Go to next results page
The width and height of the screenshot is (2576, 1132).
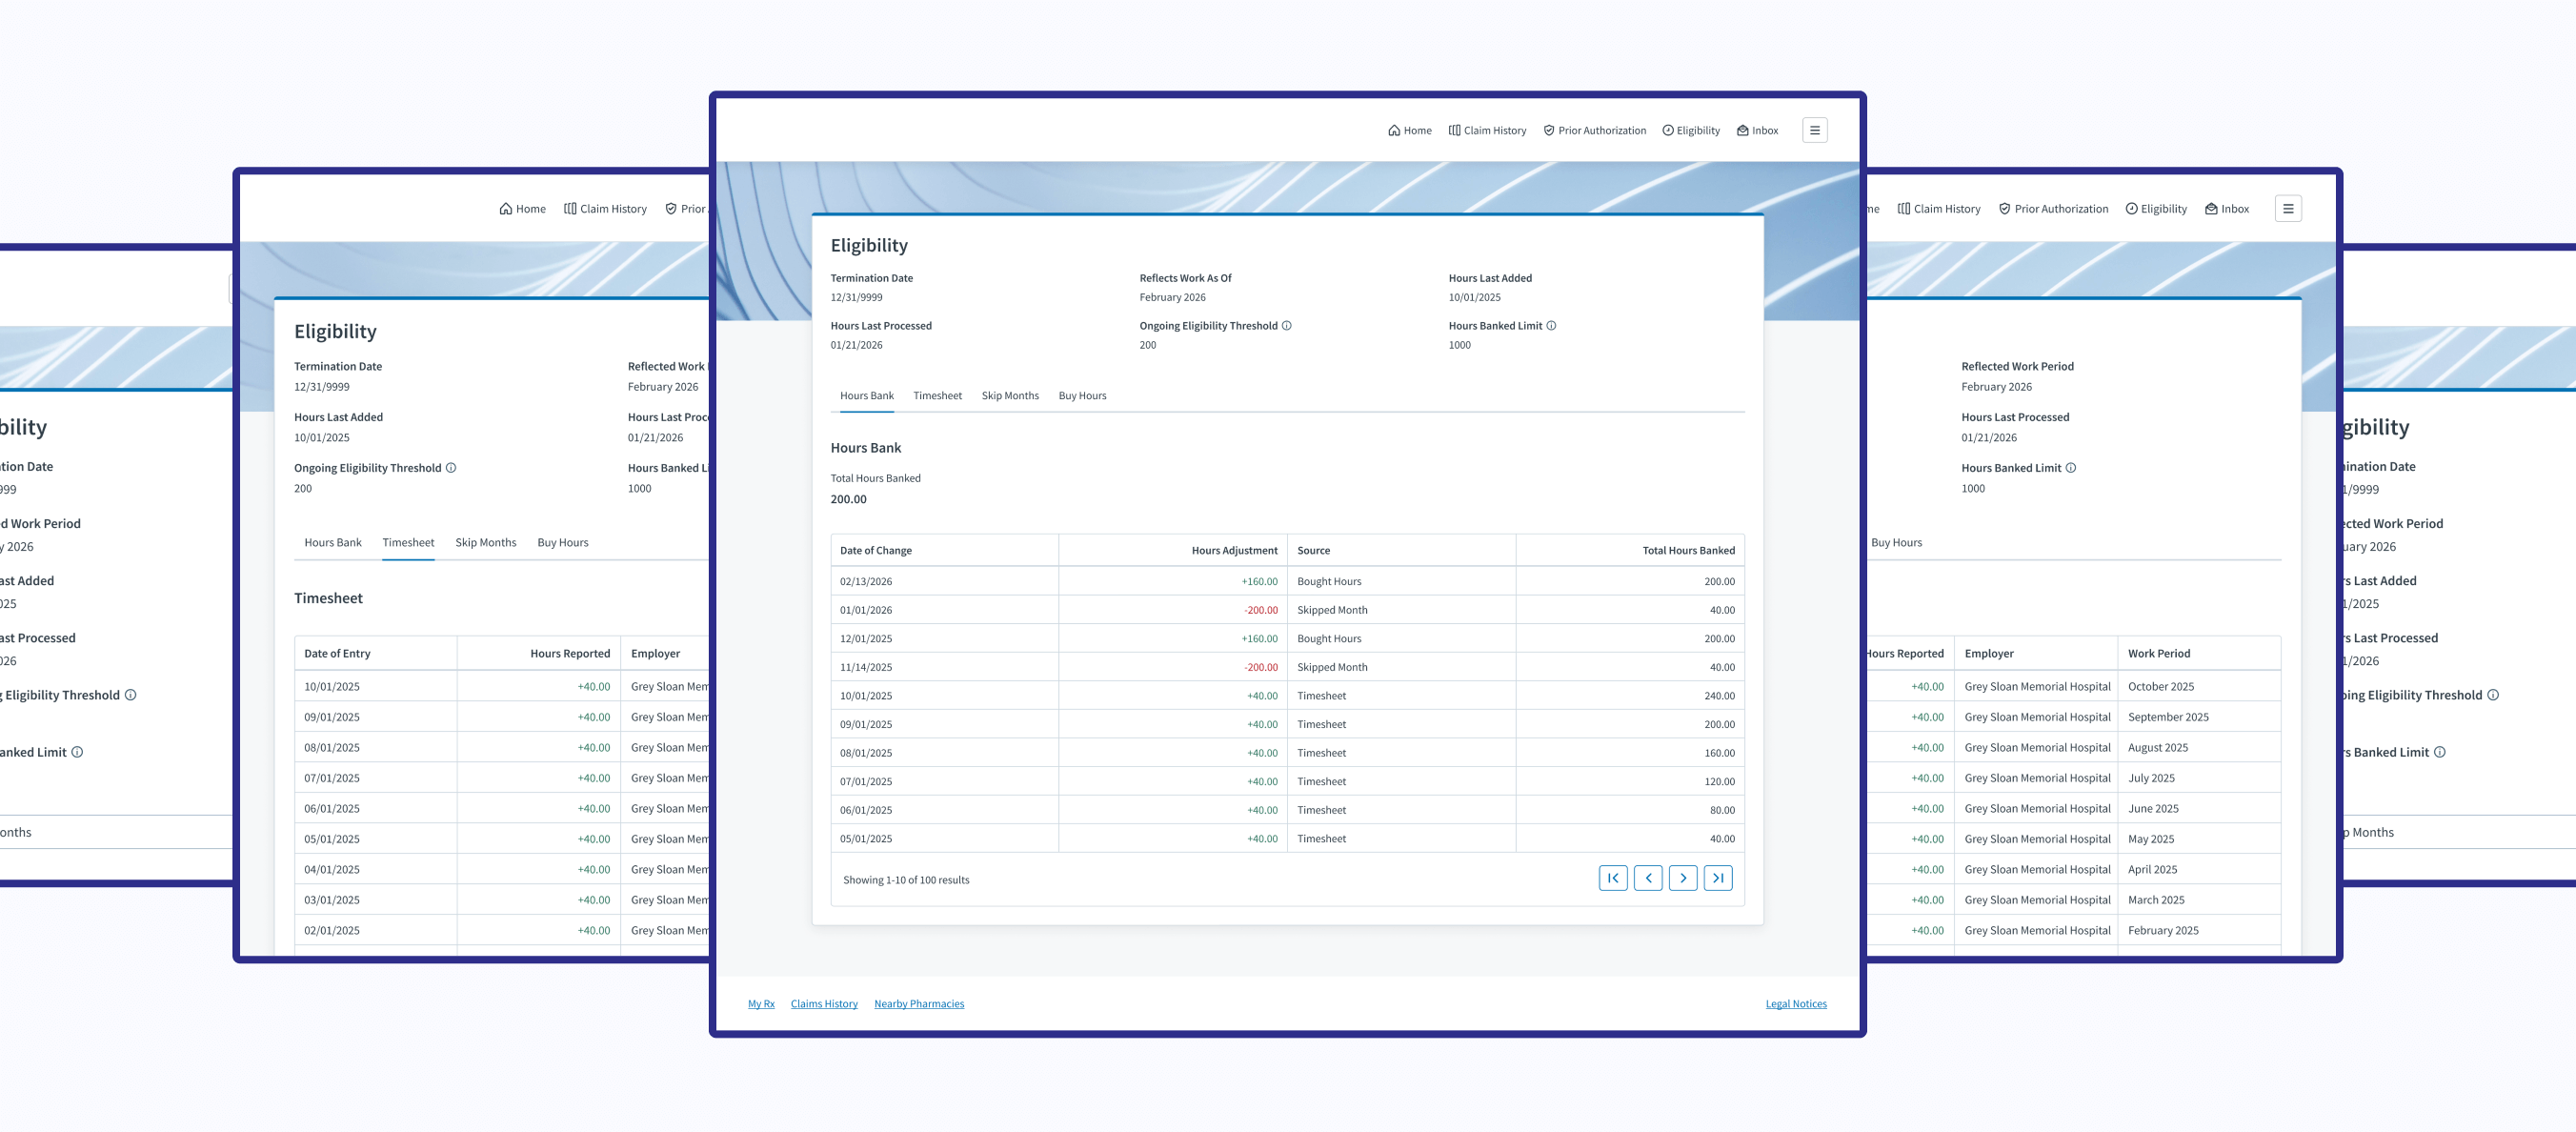pos(1682,878)
